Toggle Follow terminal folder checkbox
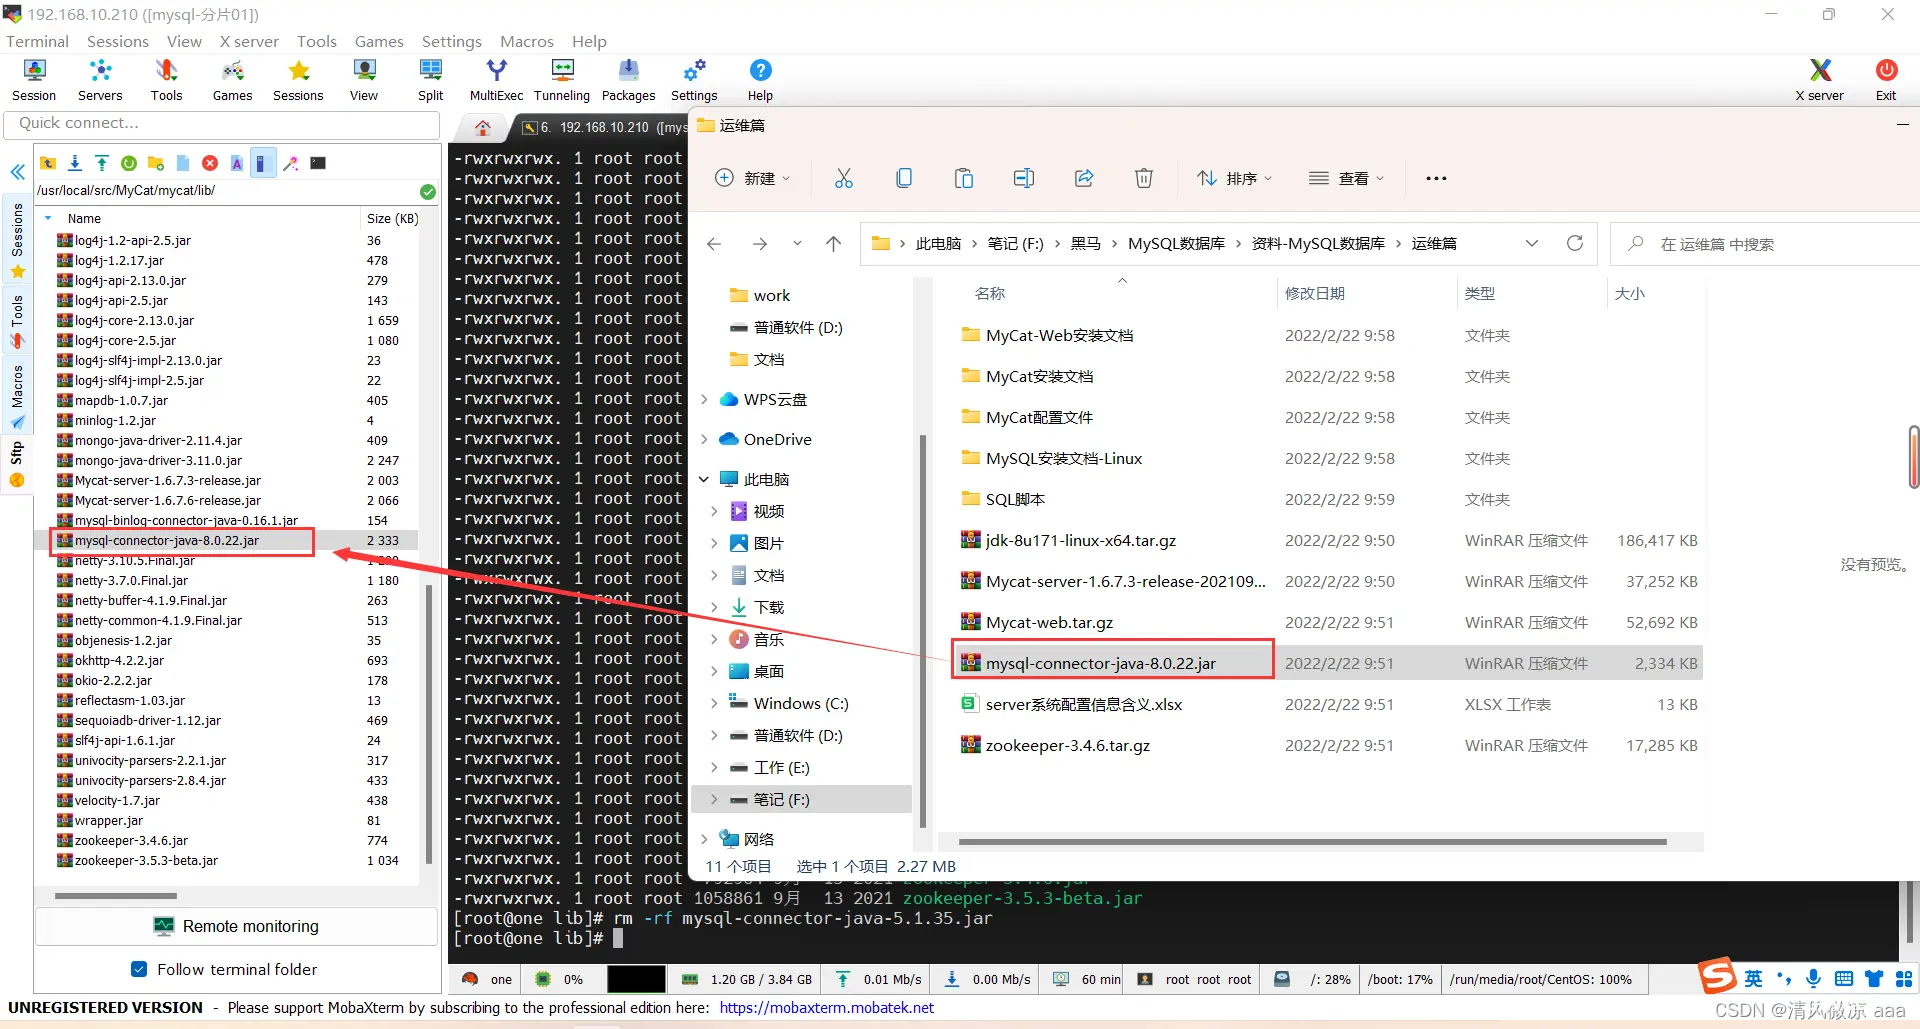This screenshot has width=1920, height=1029. tap(139, 969)
